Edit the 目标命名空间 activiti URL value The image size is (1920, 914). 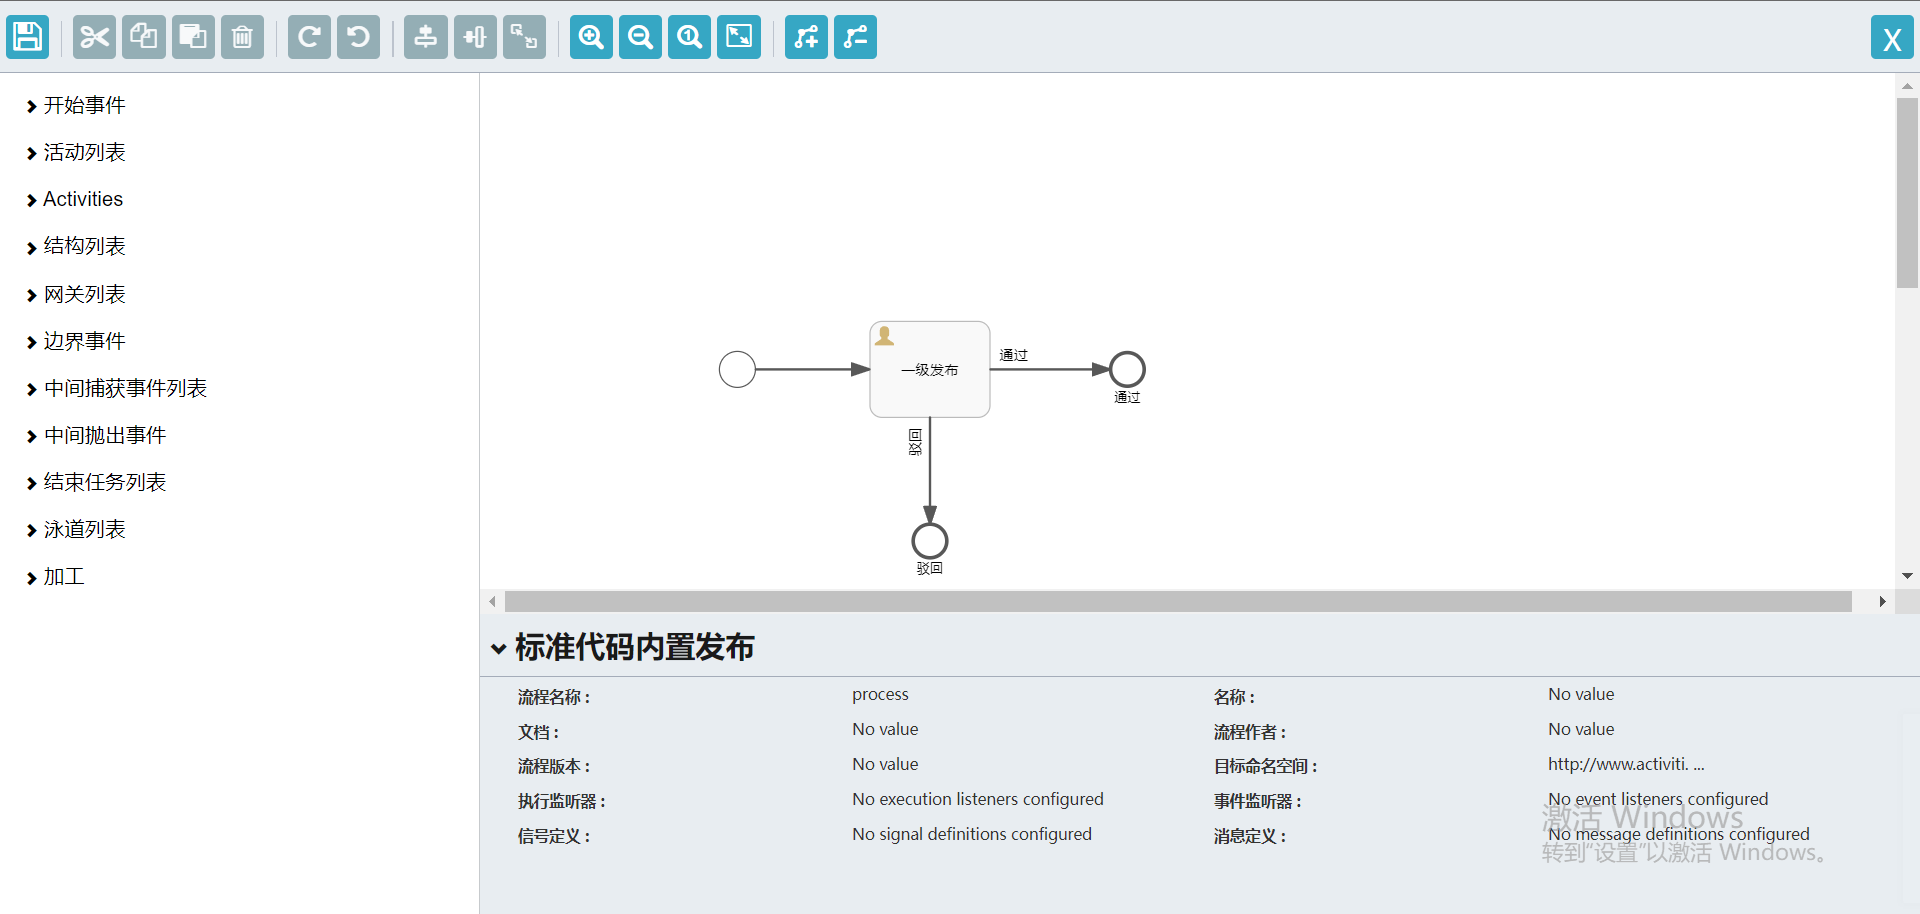(1626, 764)
